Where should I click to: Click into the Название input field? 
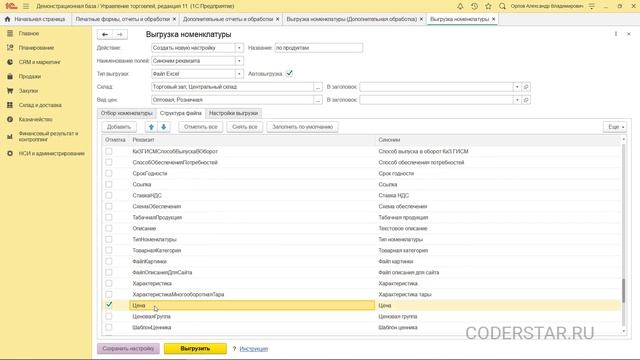pyautogui.click(x=318, y=48)
